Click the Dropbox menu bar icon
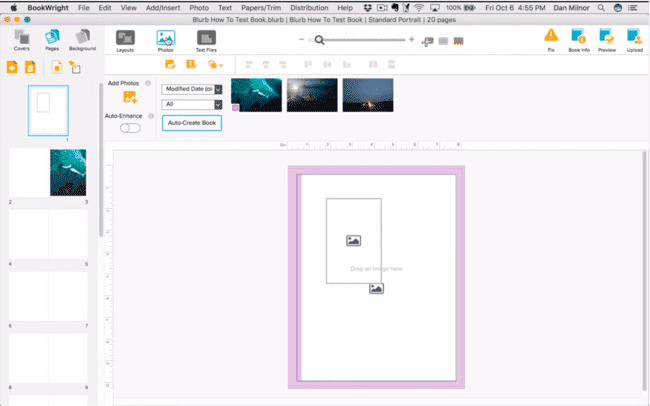Screen dimensions: 650x406 click(x=367, y=7)
